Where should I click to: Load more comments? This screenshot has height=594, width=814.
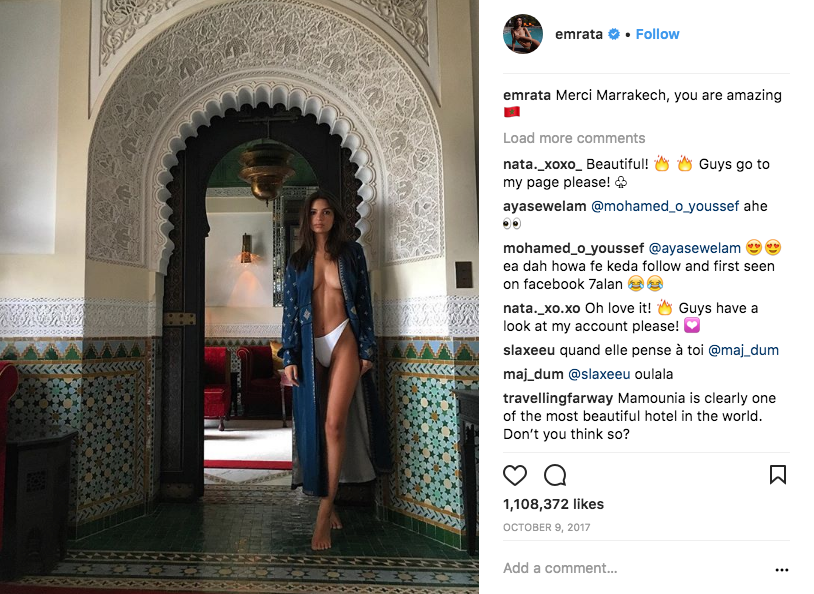574,138
